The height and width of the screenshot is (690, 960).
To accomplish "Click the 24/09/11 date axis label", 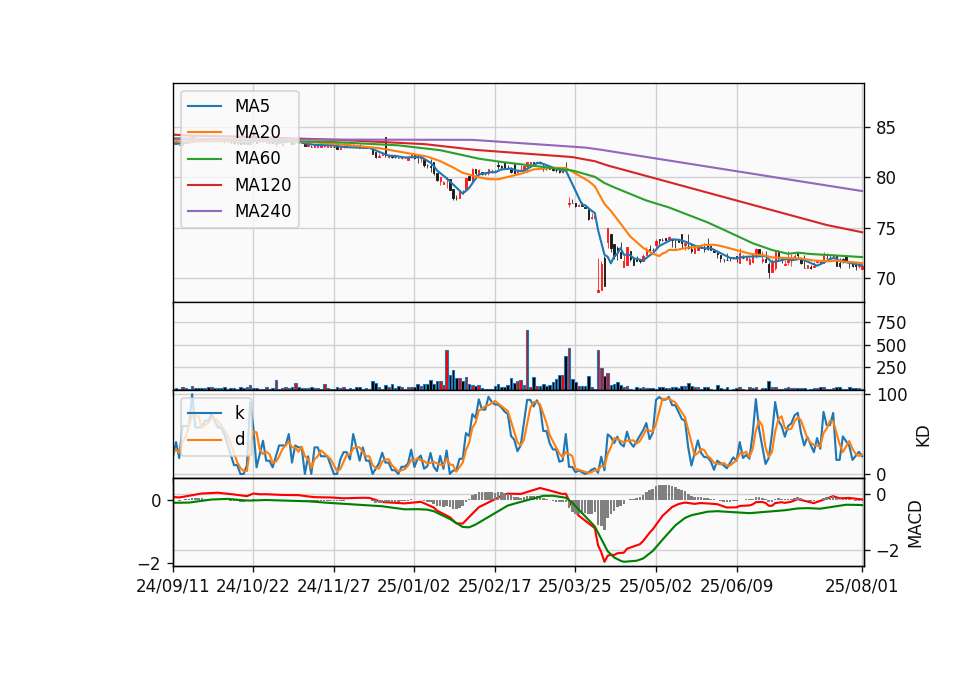I will (x=173, y=586).
